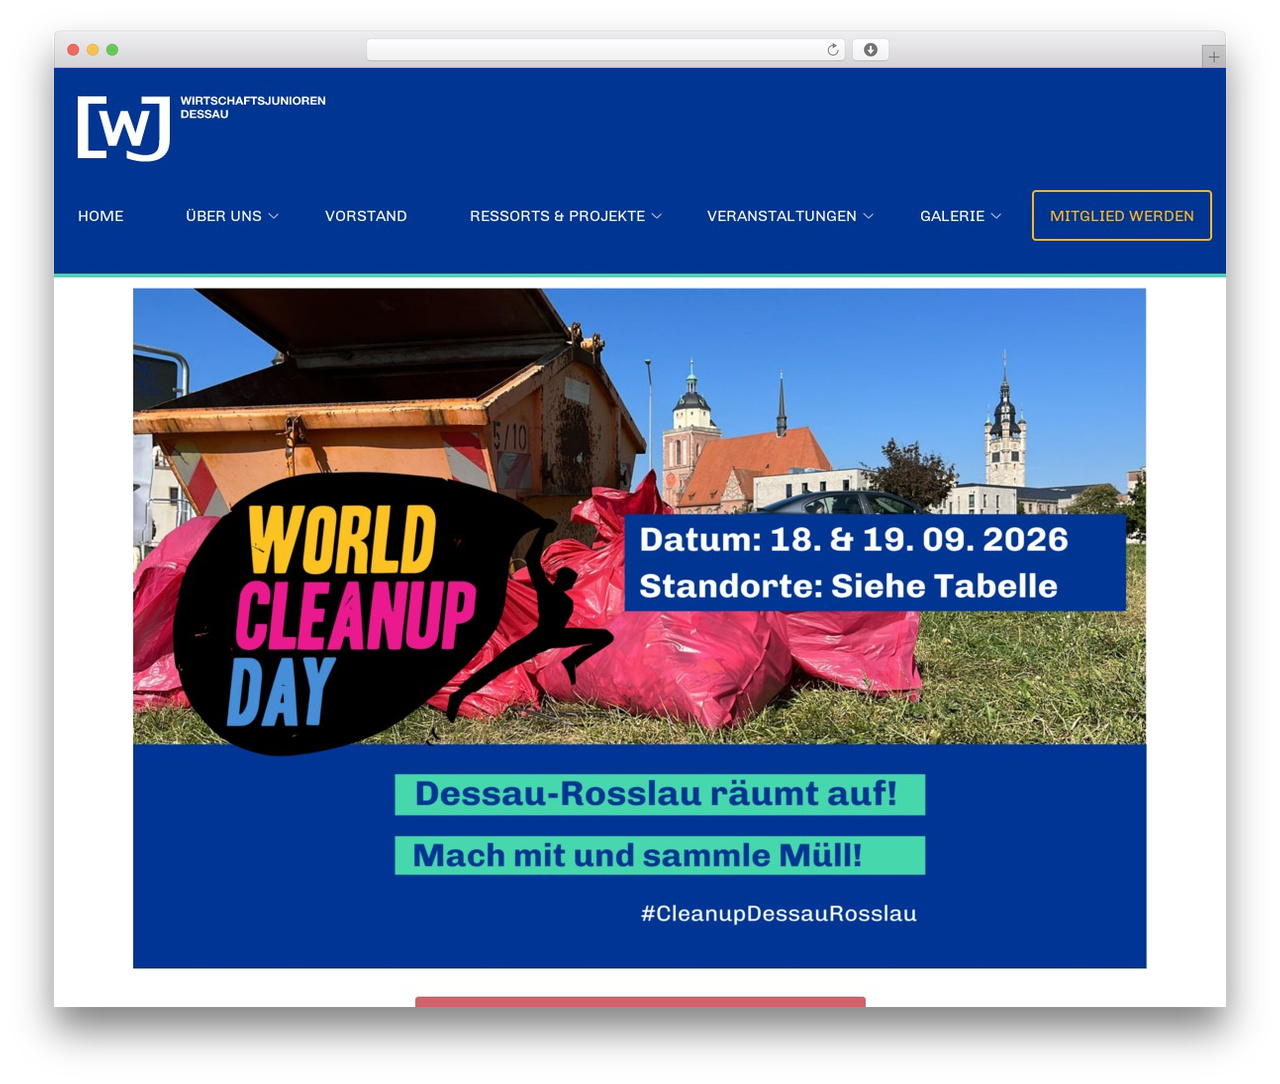This screenshot has height=1084, width=1280.
Task: Minimize the window with the yellow button
Action: click(93, 50)
